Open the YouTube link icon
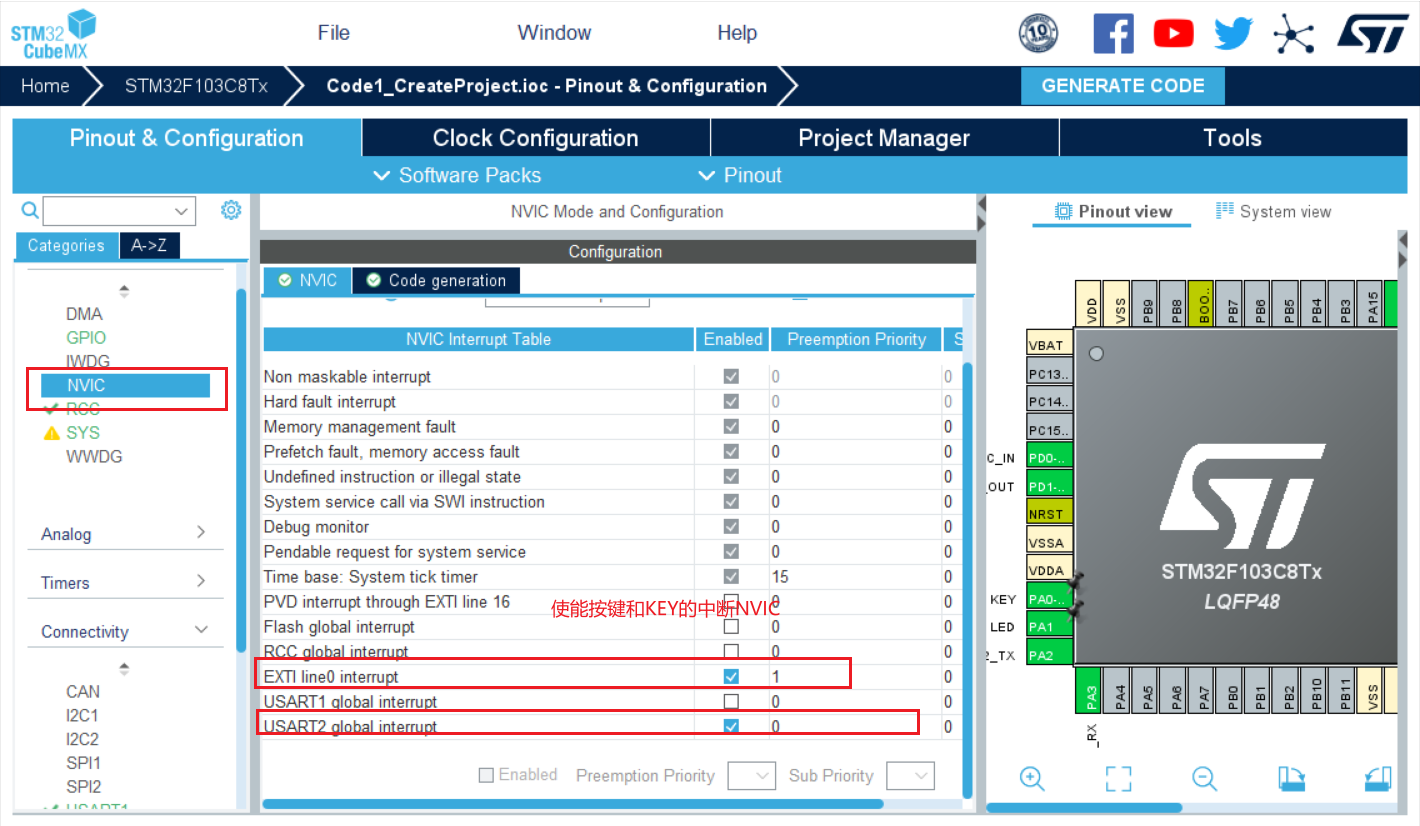 point(1173,33)
